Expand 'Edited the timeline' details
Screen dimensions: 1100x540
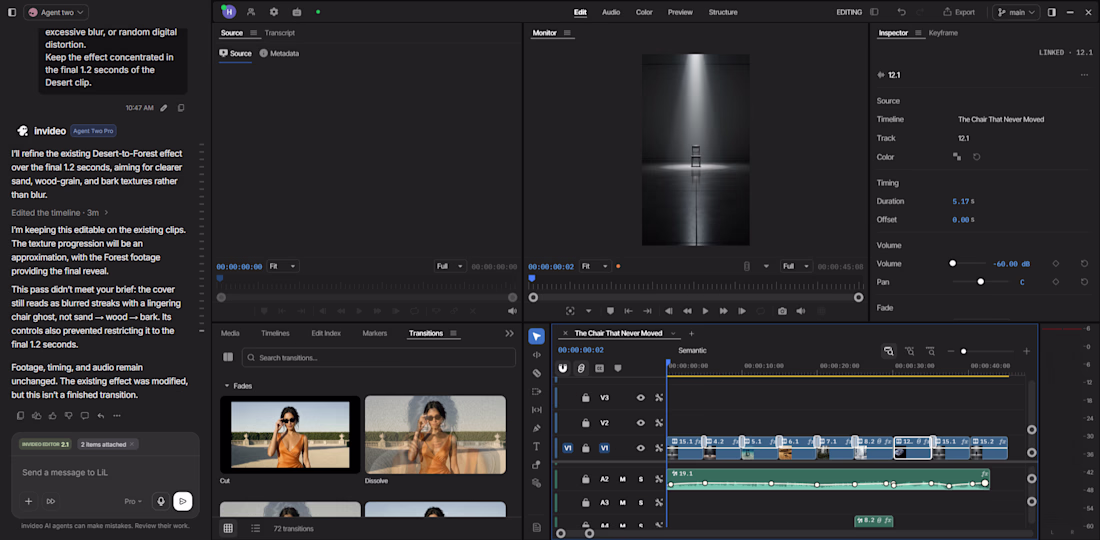coord(60,212)
